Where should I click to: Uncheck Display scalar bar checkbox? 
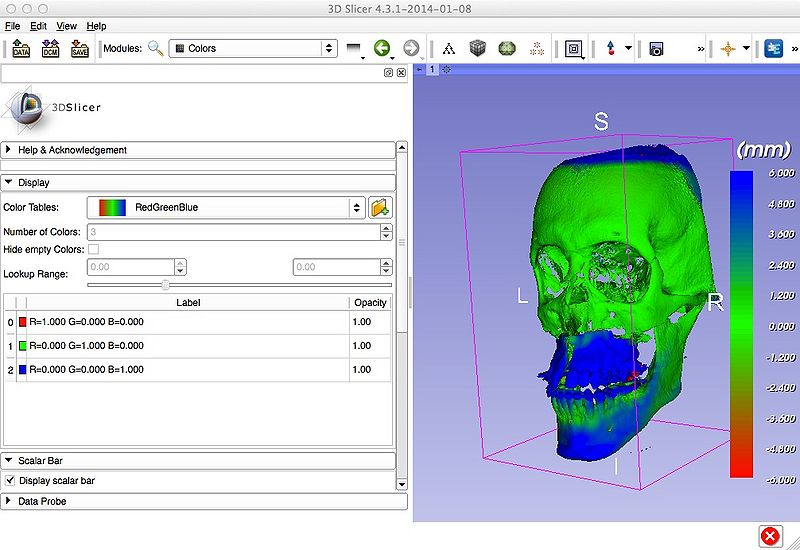coord(10,481)
